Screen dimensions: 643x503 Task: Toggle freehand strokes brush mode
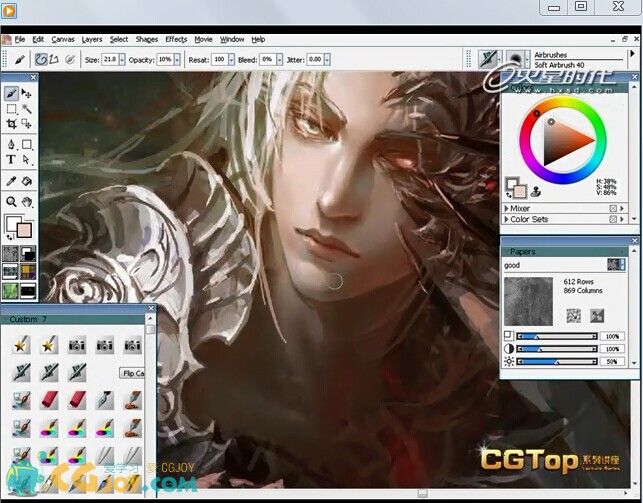pyautogui.click(x=41, y=59)
